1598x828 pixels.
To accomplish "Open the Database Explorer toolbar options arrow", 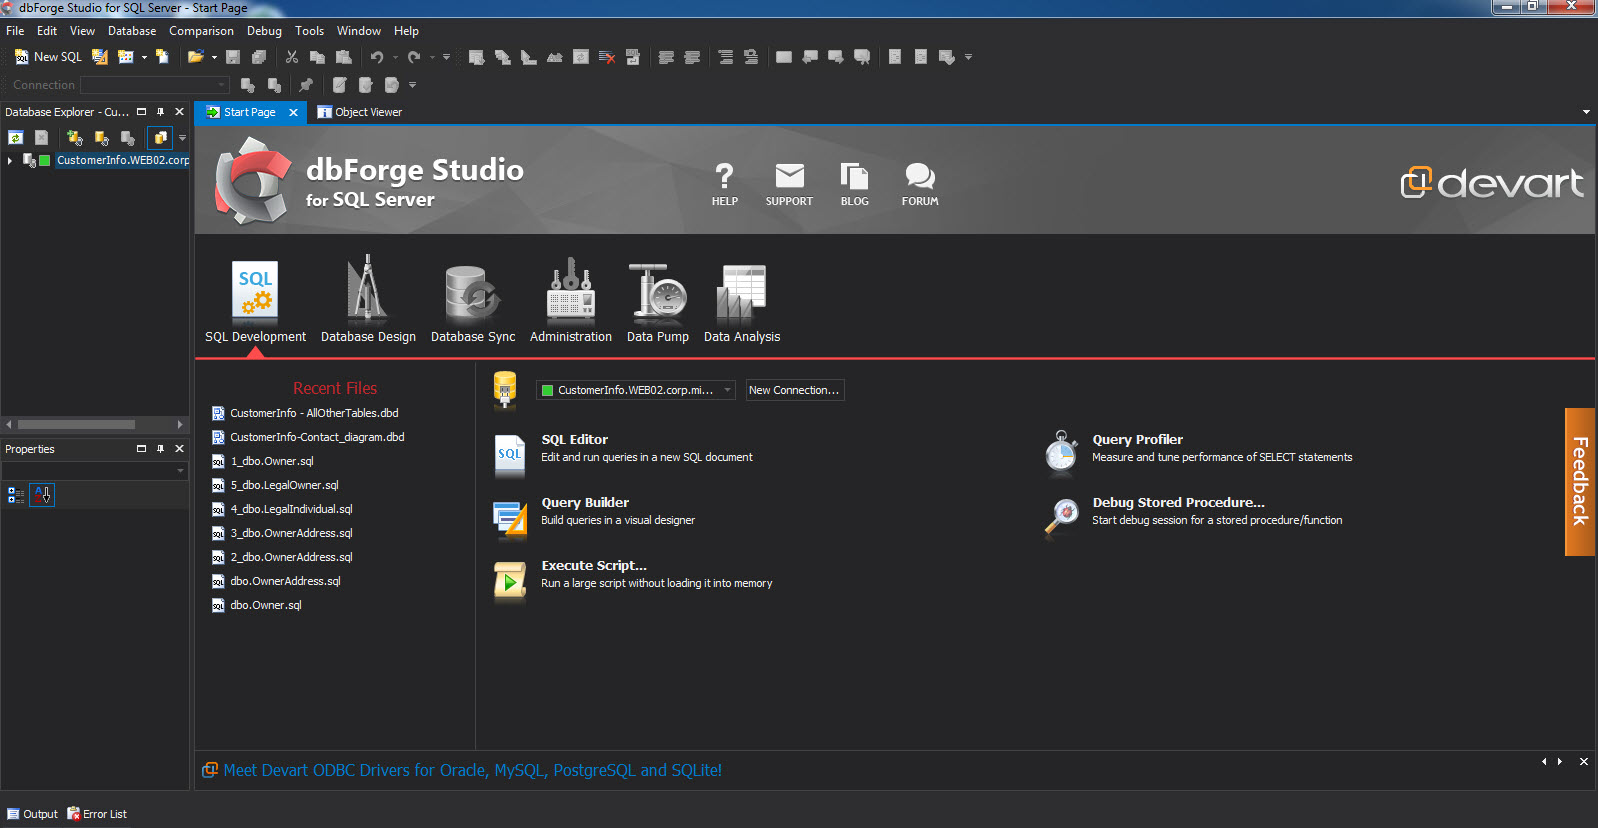I will pyautogui.click(x=182, y=138).
